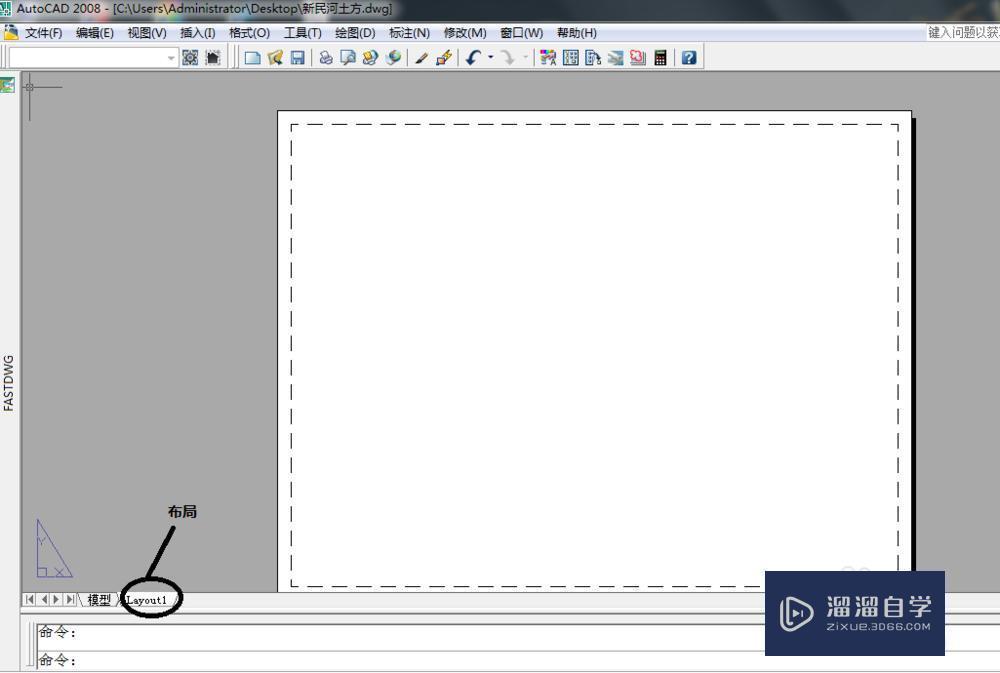Go to next layout tab arrow
This screenshot has height=673, width=1000.
(56, 600)
